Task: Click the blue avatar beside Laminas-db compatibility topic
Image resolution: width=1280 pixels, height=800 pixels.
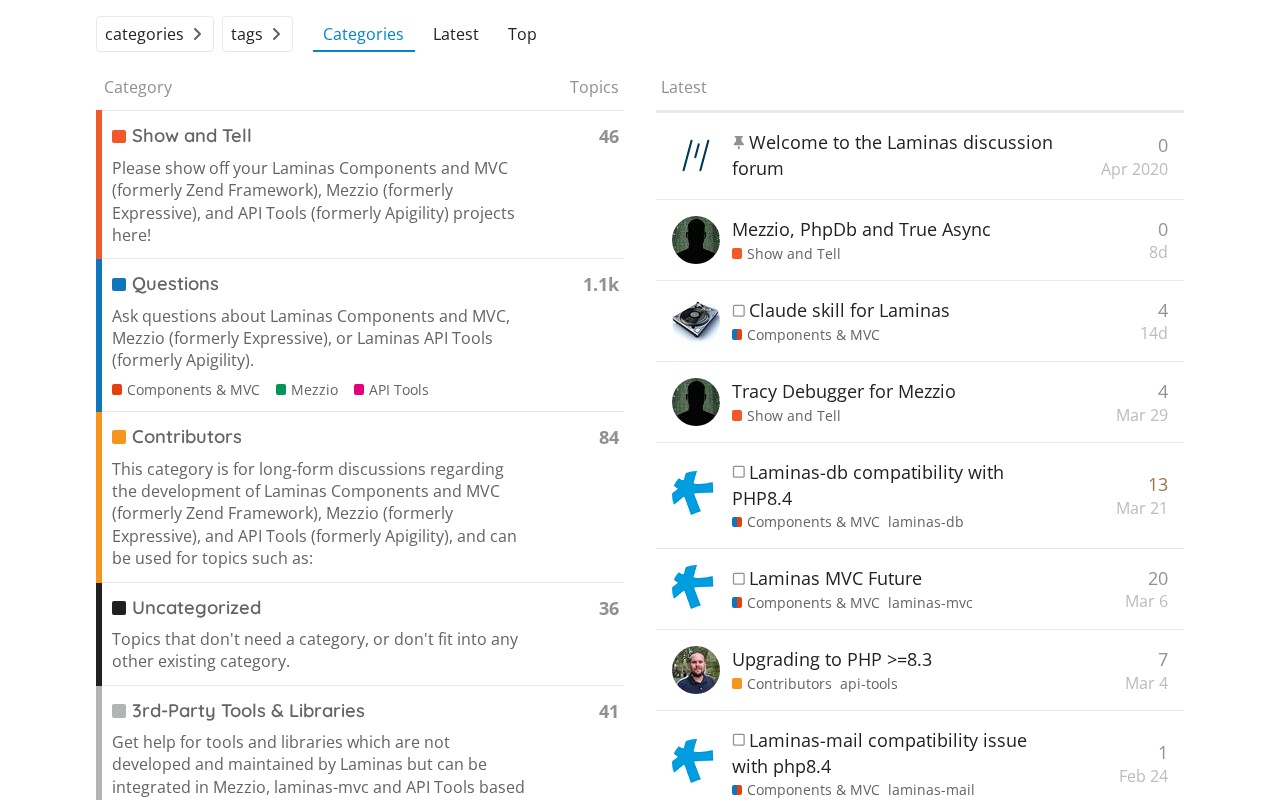Action: [693, 493]
